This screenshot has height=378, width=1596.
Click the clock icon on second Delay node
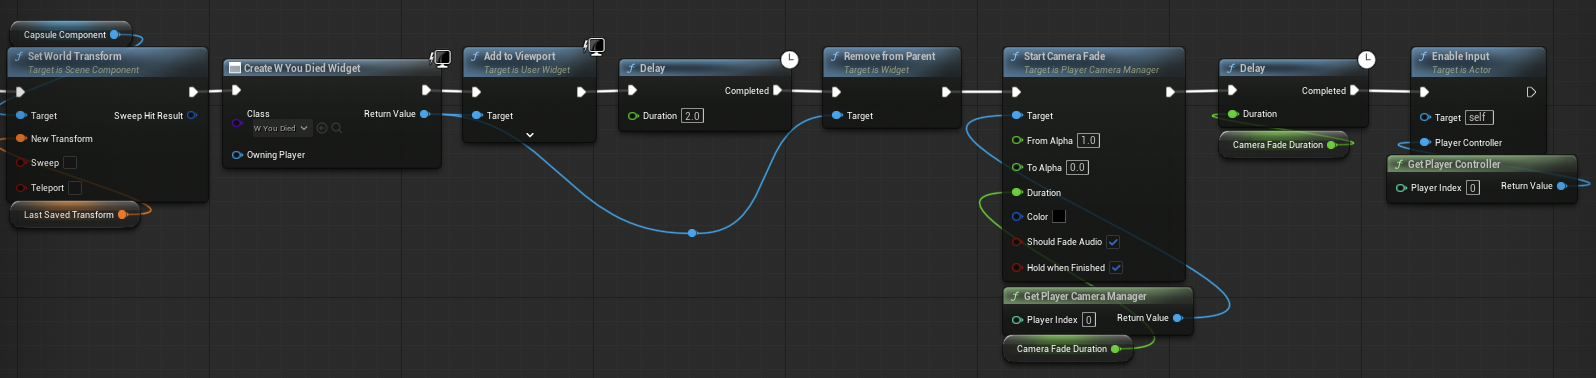point(1367,59)
